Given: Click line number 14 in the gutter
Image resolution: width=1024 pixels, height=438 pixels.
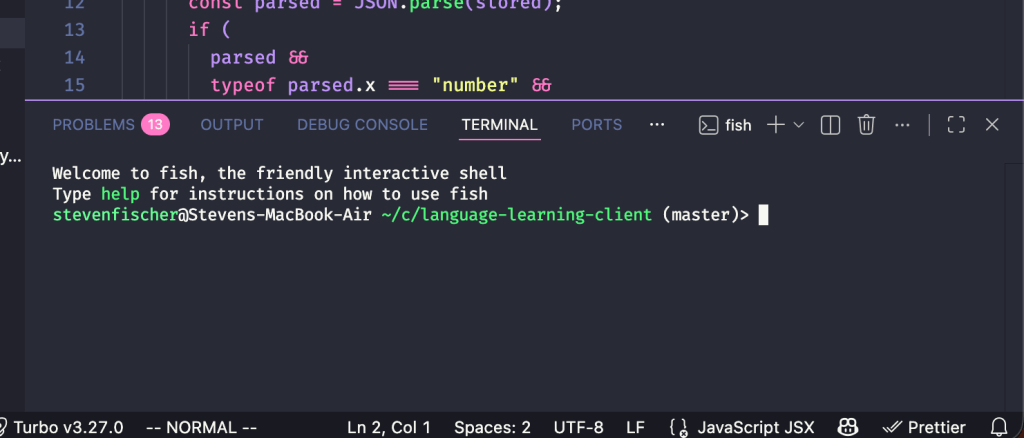Looking at the screenshot, I should (74, 57).
